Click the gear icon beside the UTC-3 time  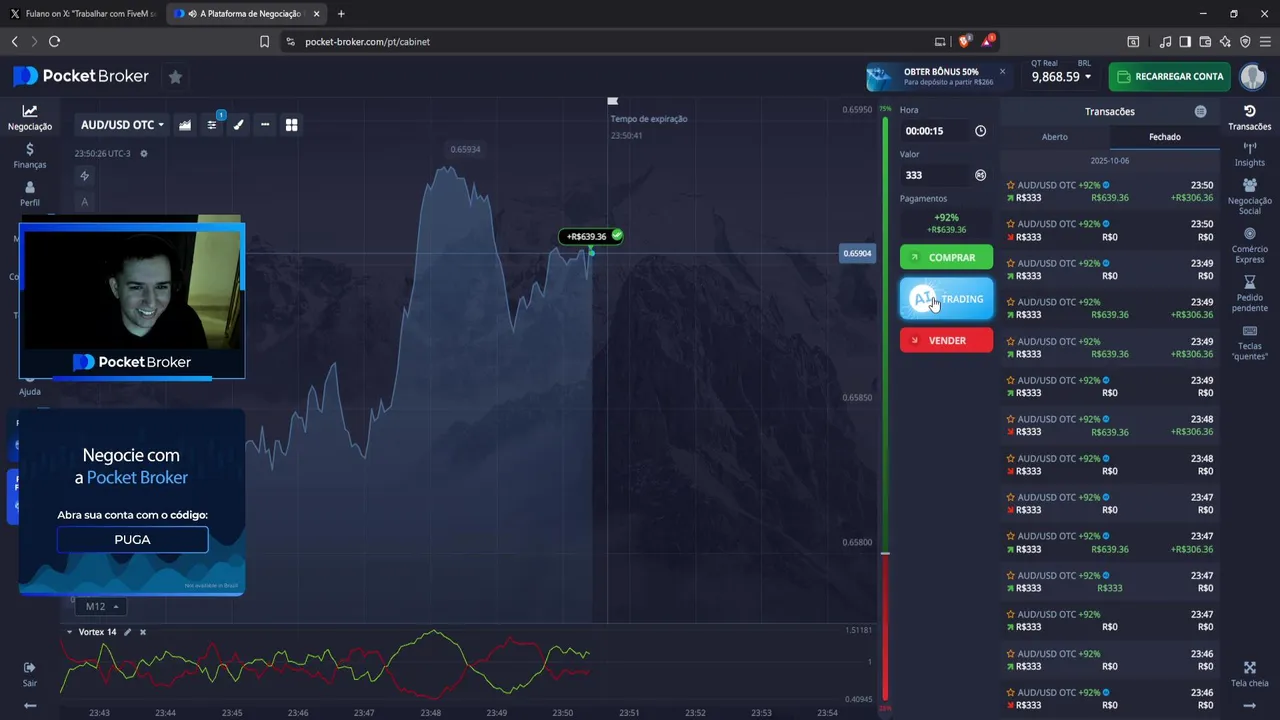pos(144,154)
